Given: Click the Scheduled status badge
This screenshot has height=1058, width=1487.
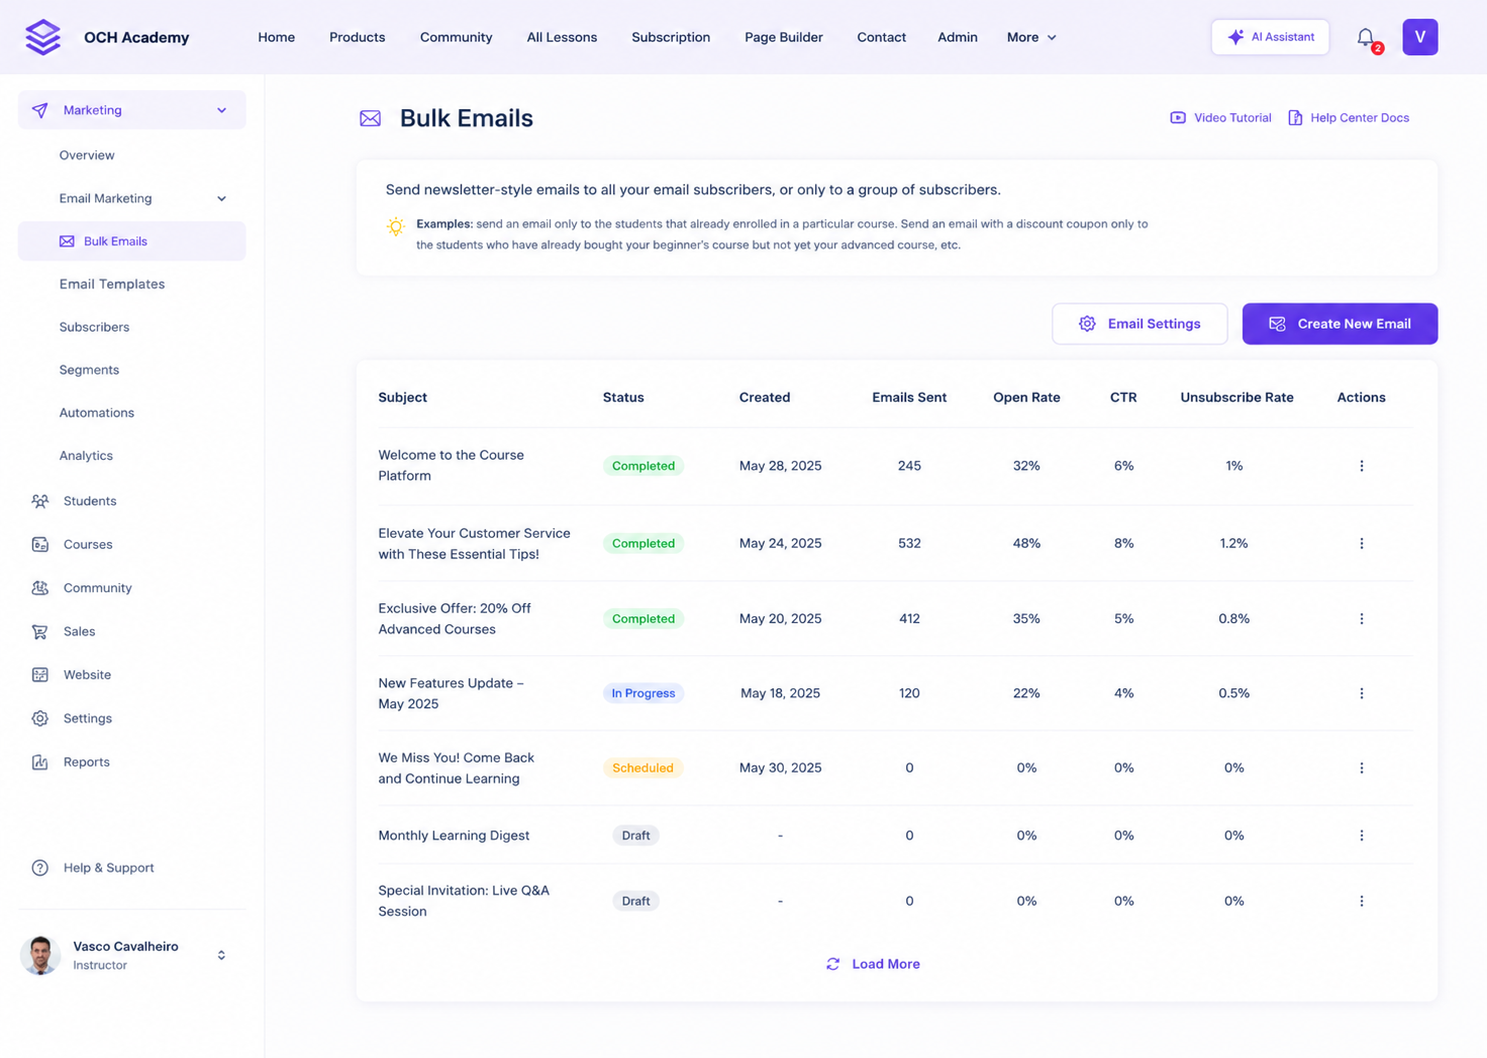Looking at the screenshot, I should pyautogui.click(x=643, y=768).
